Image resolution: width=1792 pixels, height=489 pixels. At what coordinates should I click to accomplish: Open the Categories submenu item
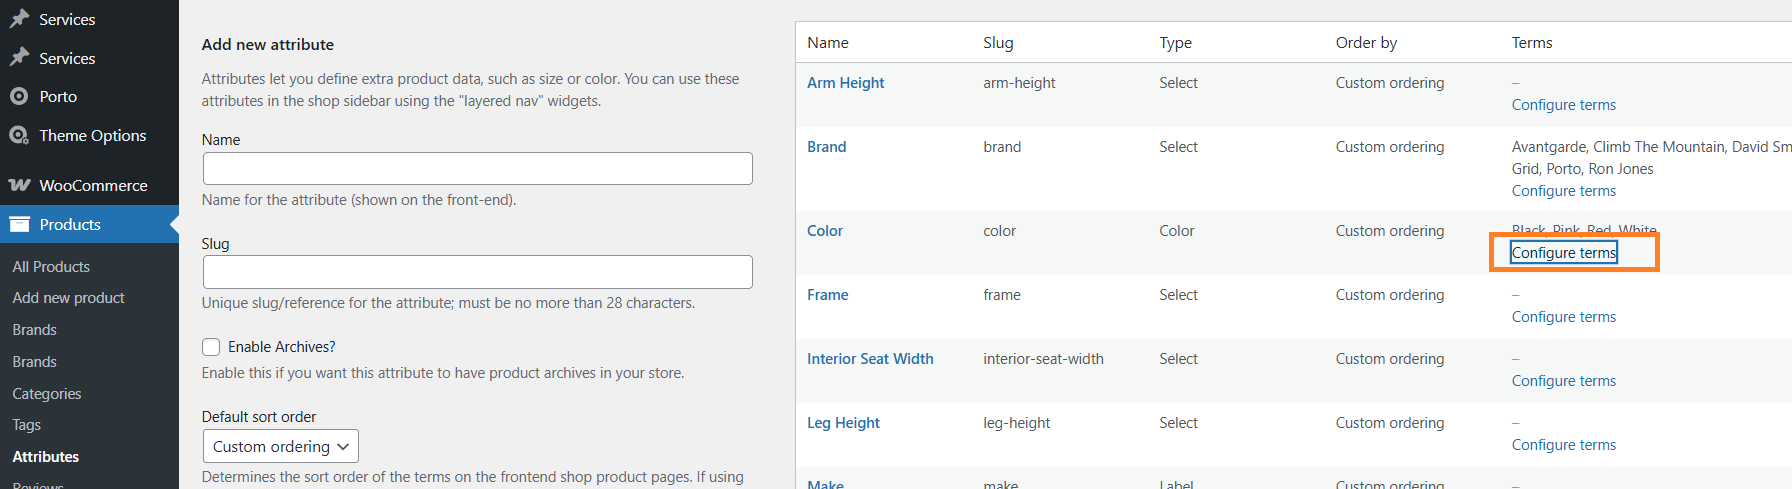point(47,394)
